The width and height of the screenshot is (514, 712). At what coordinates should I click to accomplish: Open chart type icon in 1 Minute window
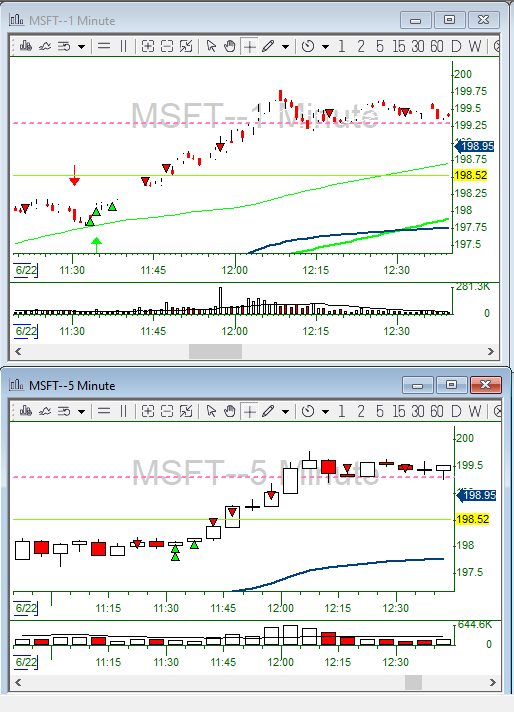(x=26, y=46)
